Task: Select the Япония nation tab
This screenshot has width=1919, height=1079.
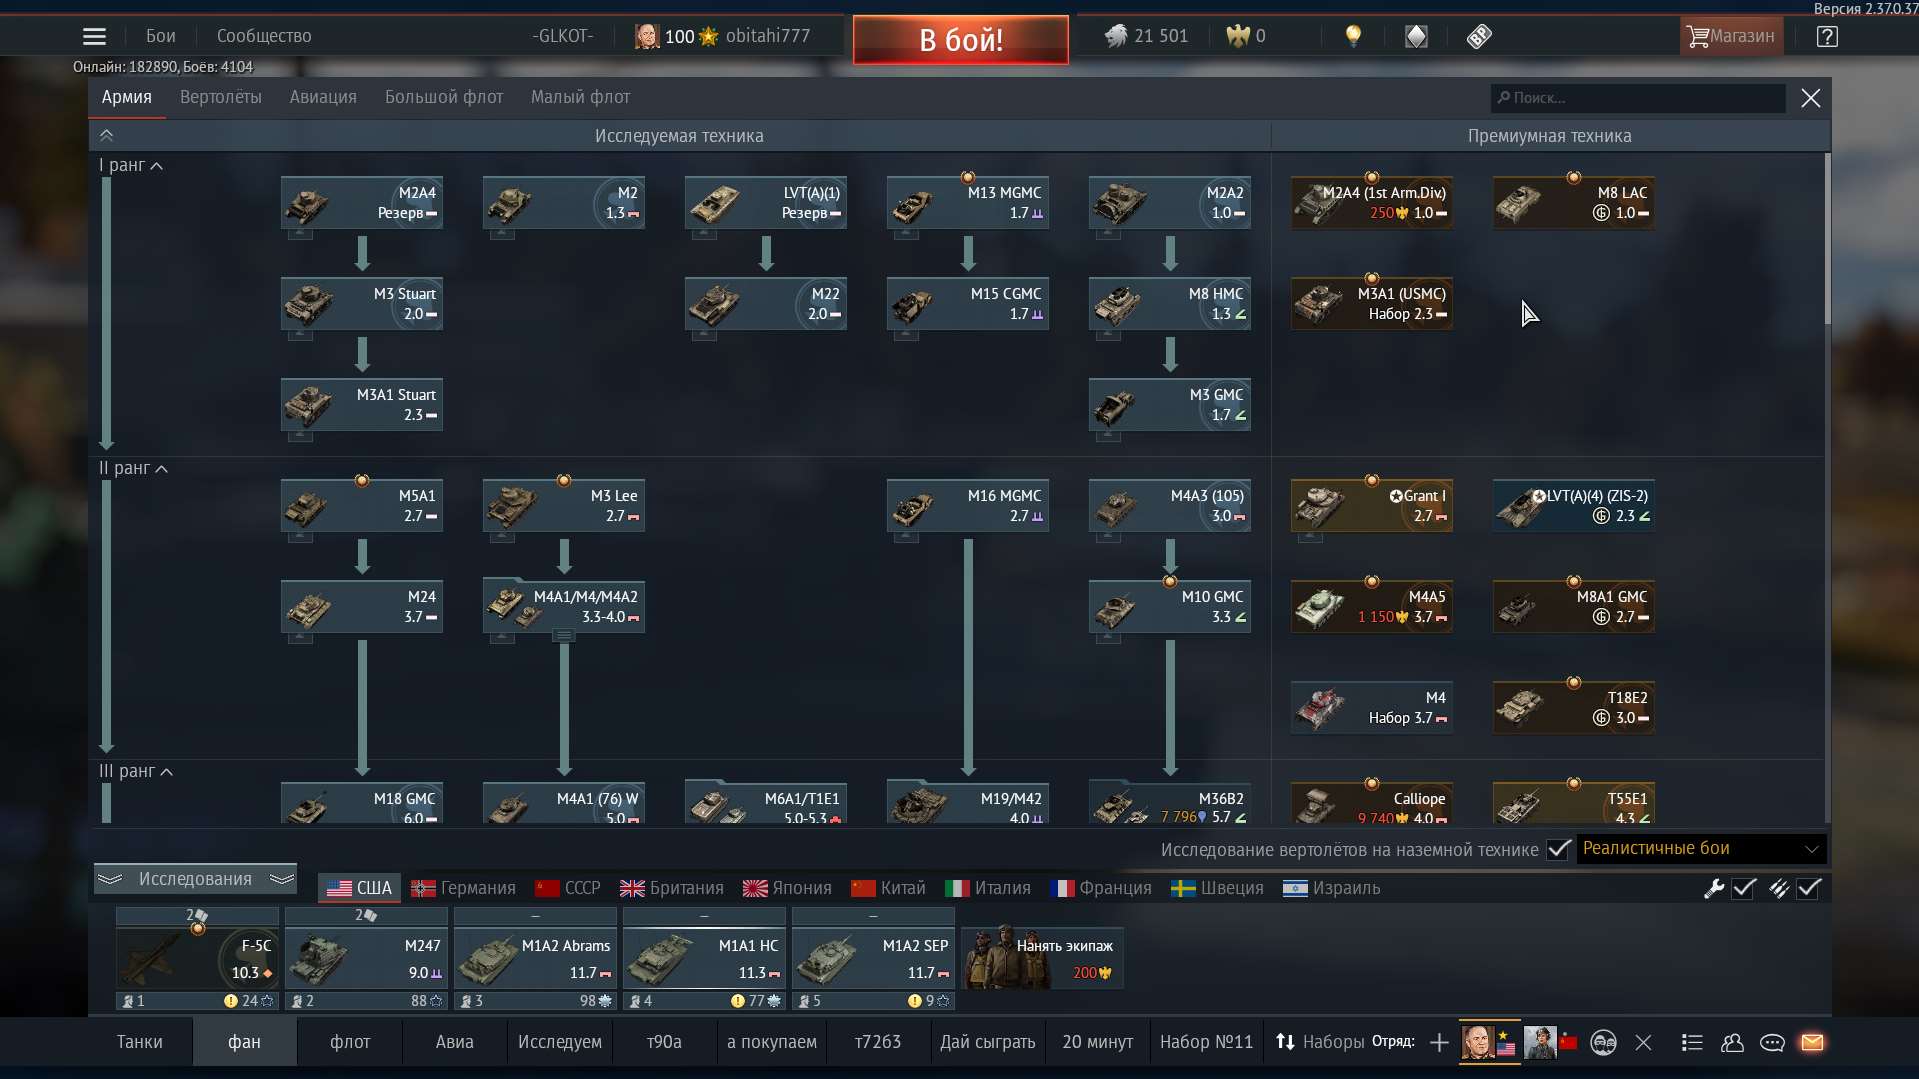Action: (x=788, y=888)
